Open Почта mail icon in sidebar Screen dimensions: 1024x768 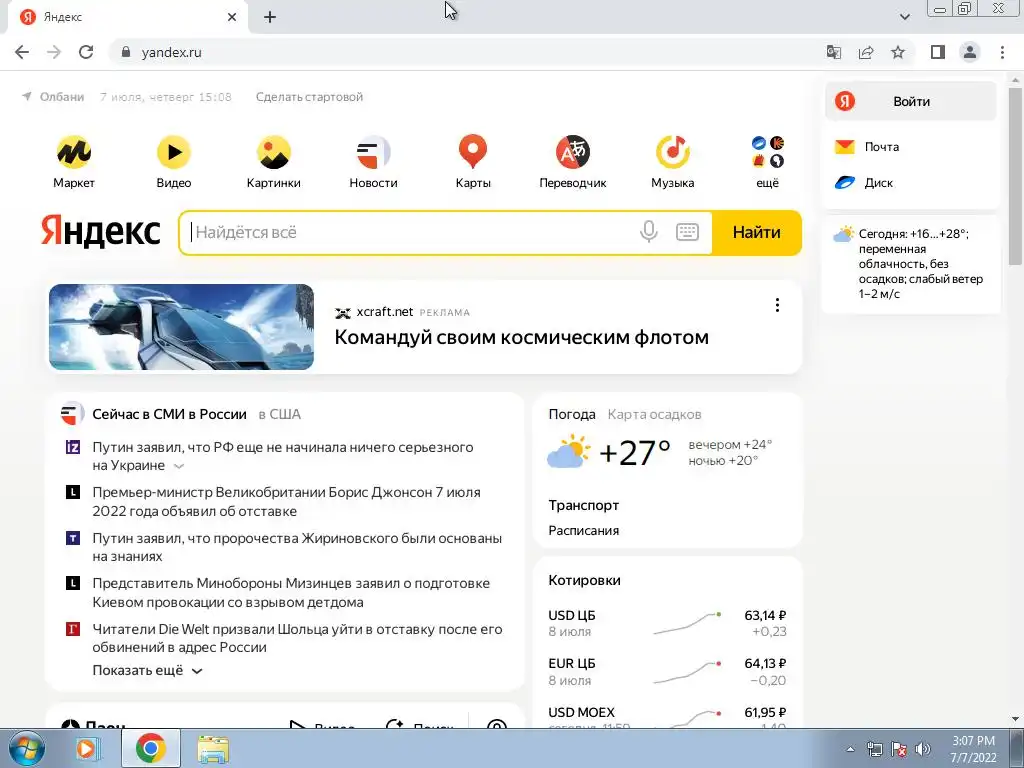point(844,147)
